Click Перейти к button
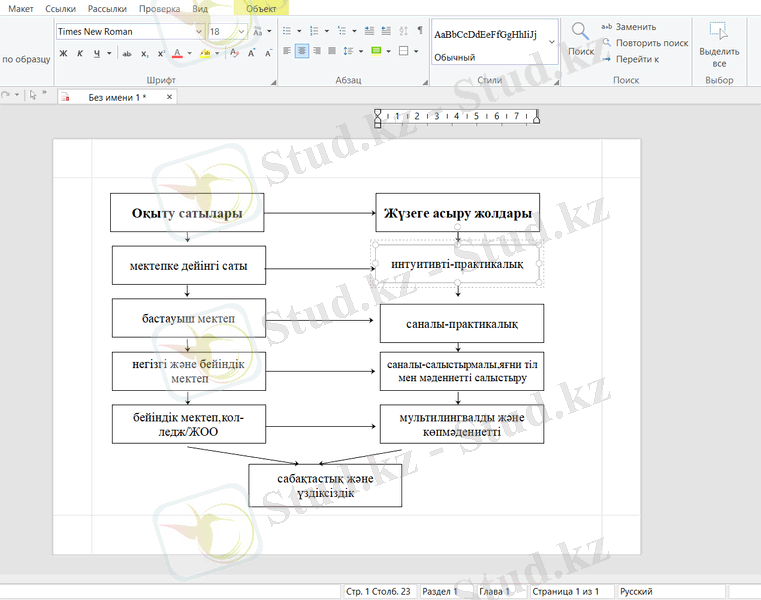 click(631, 59)
